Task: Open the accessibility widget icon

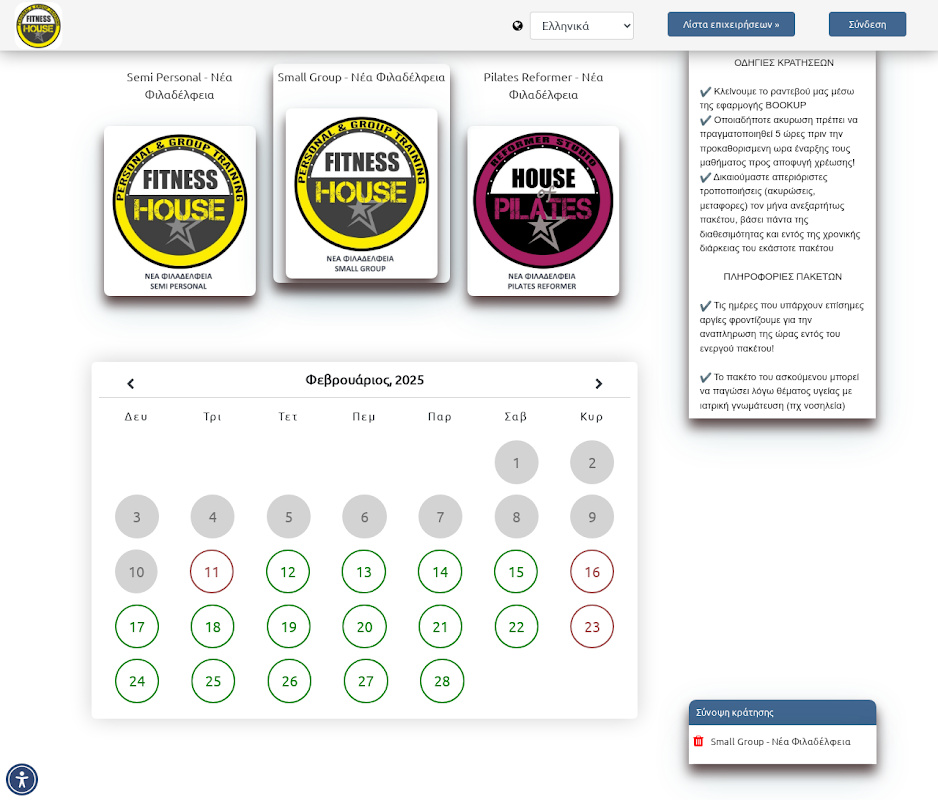Action: pyautogui.click(x=22, y=780)
